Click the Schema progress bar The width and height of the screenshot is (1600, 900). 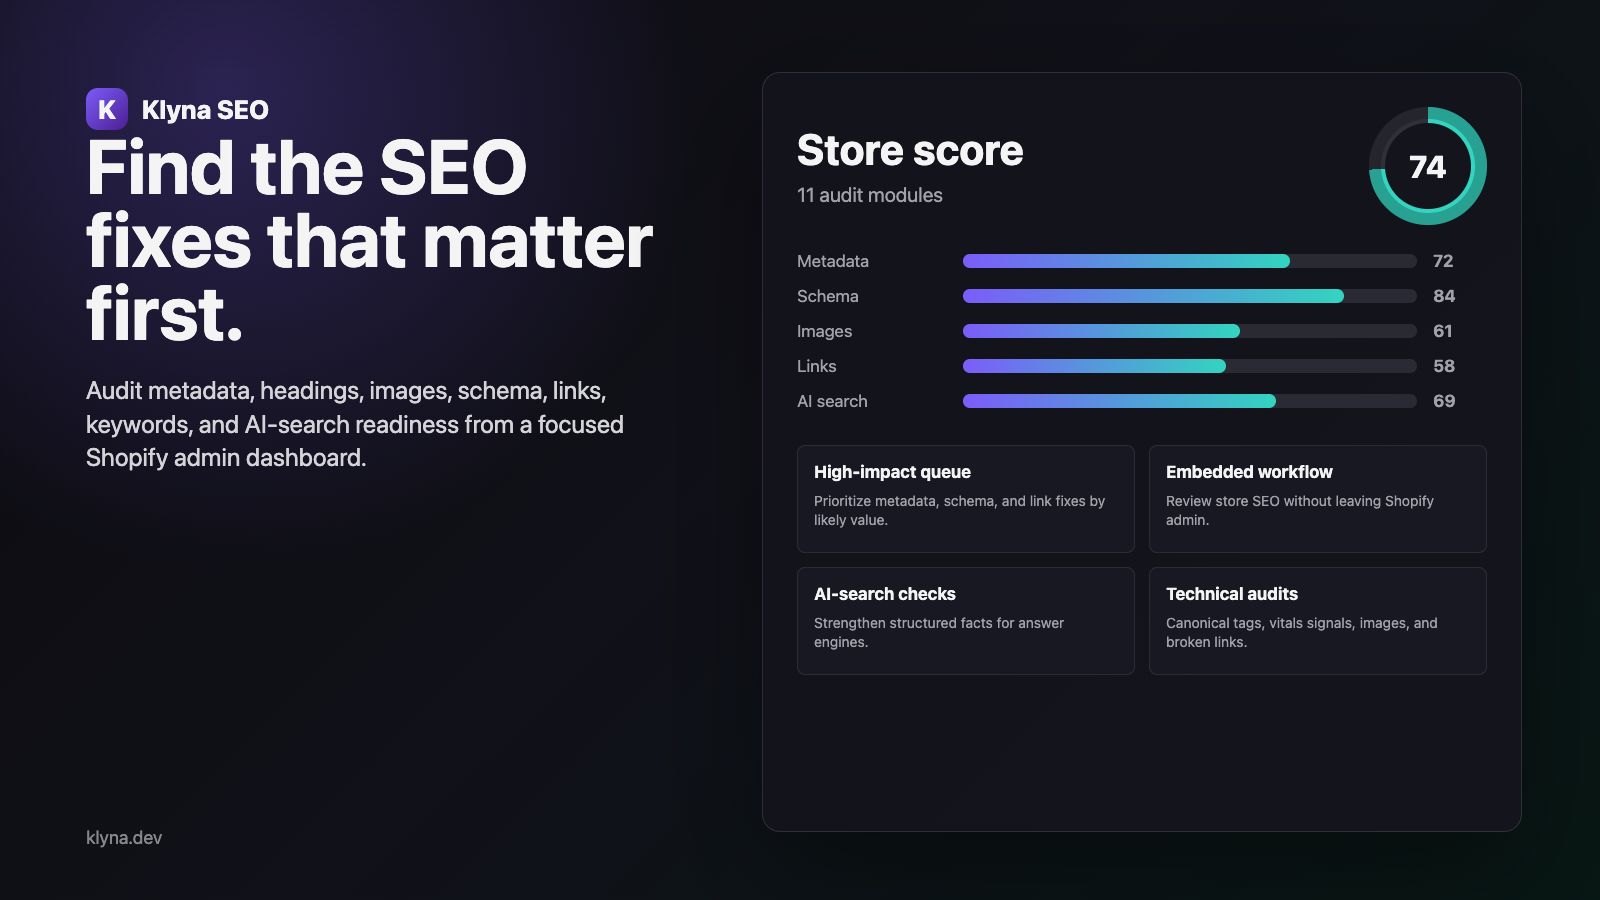coord(1189,296)
